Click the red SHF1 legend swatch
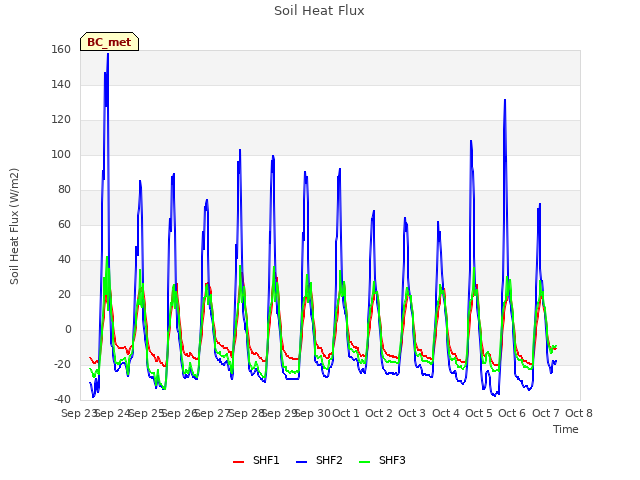Screen dimensions: 640x480 (238, 462)
